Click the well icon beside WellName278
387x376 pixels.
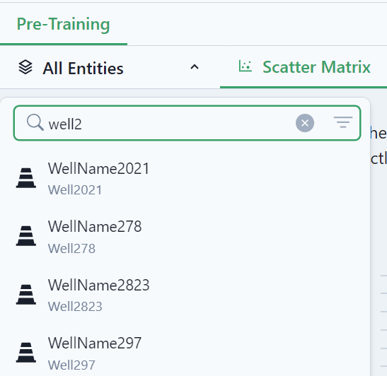pyautogui.click(x=26, y=236)
